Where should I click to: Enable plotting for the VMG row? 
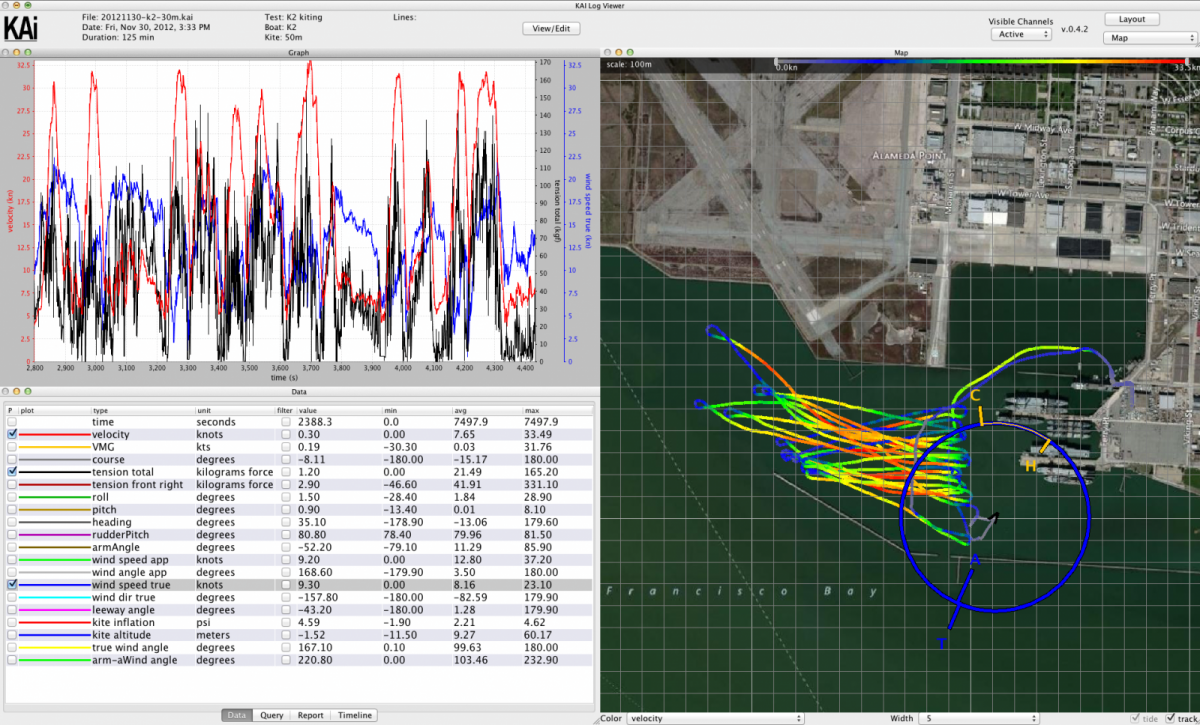pos(12,447)
